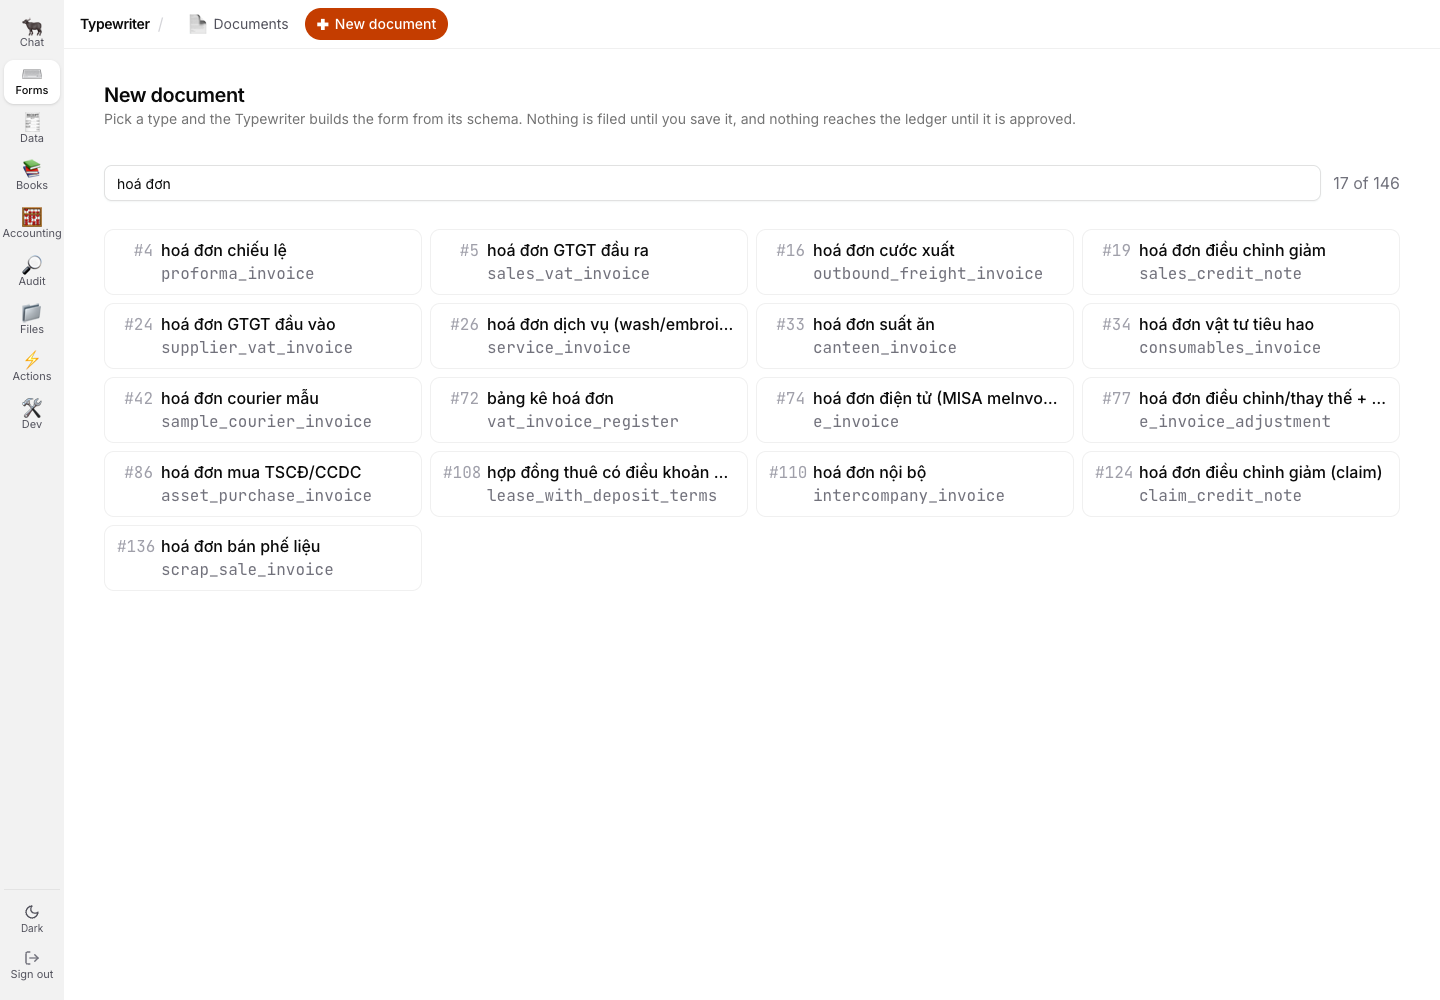Click the New document heading

click(174, 95)
